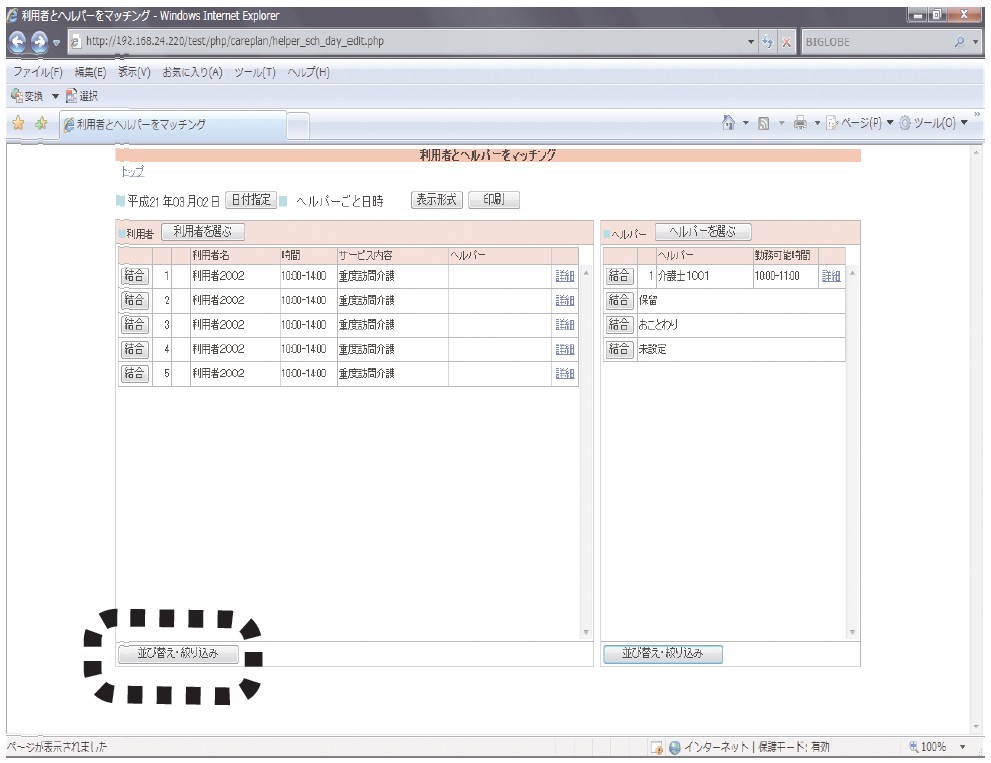Go back with the browser back arrow
Viewport: 991px width, 763px height.
tap(18, 42)
